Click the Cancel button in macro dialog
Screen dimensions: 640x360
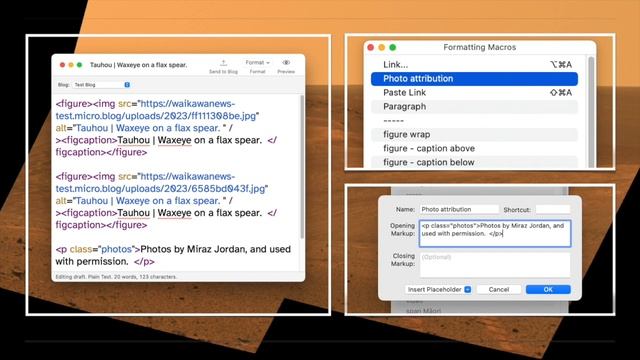[499, 289]
